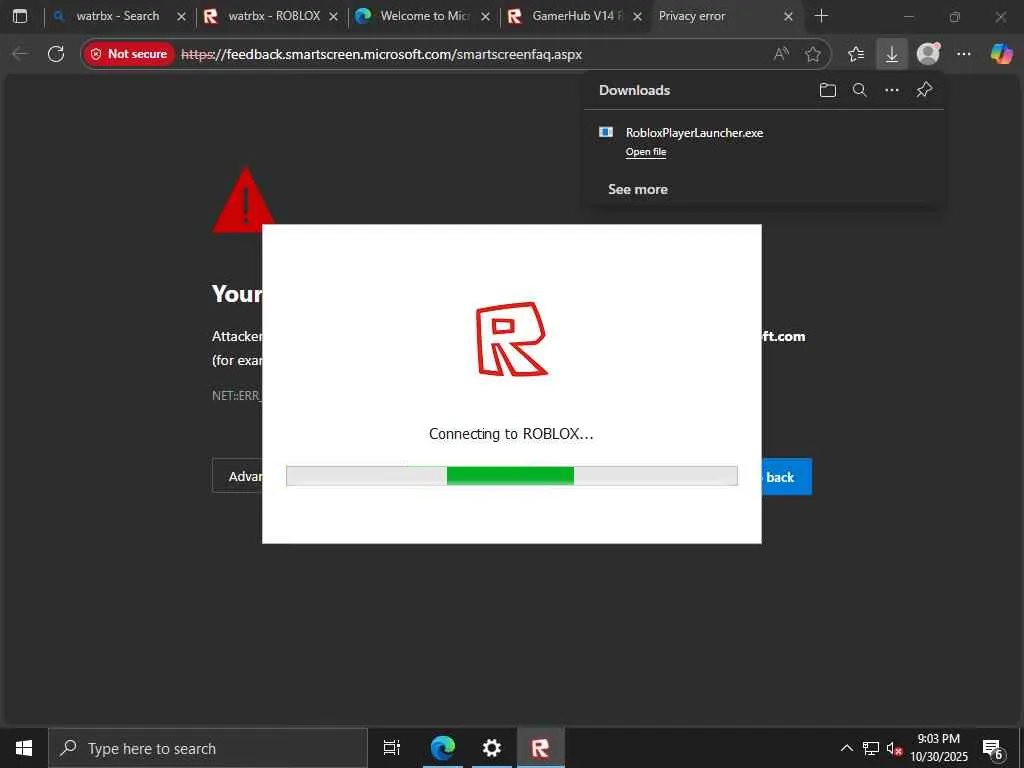Close the GamerHub V14 tab
This screenshot has width=1024, height=768.
click(637, 17)
